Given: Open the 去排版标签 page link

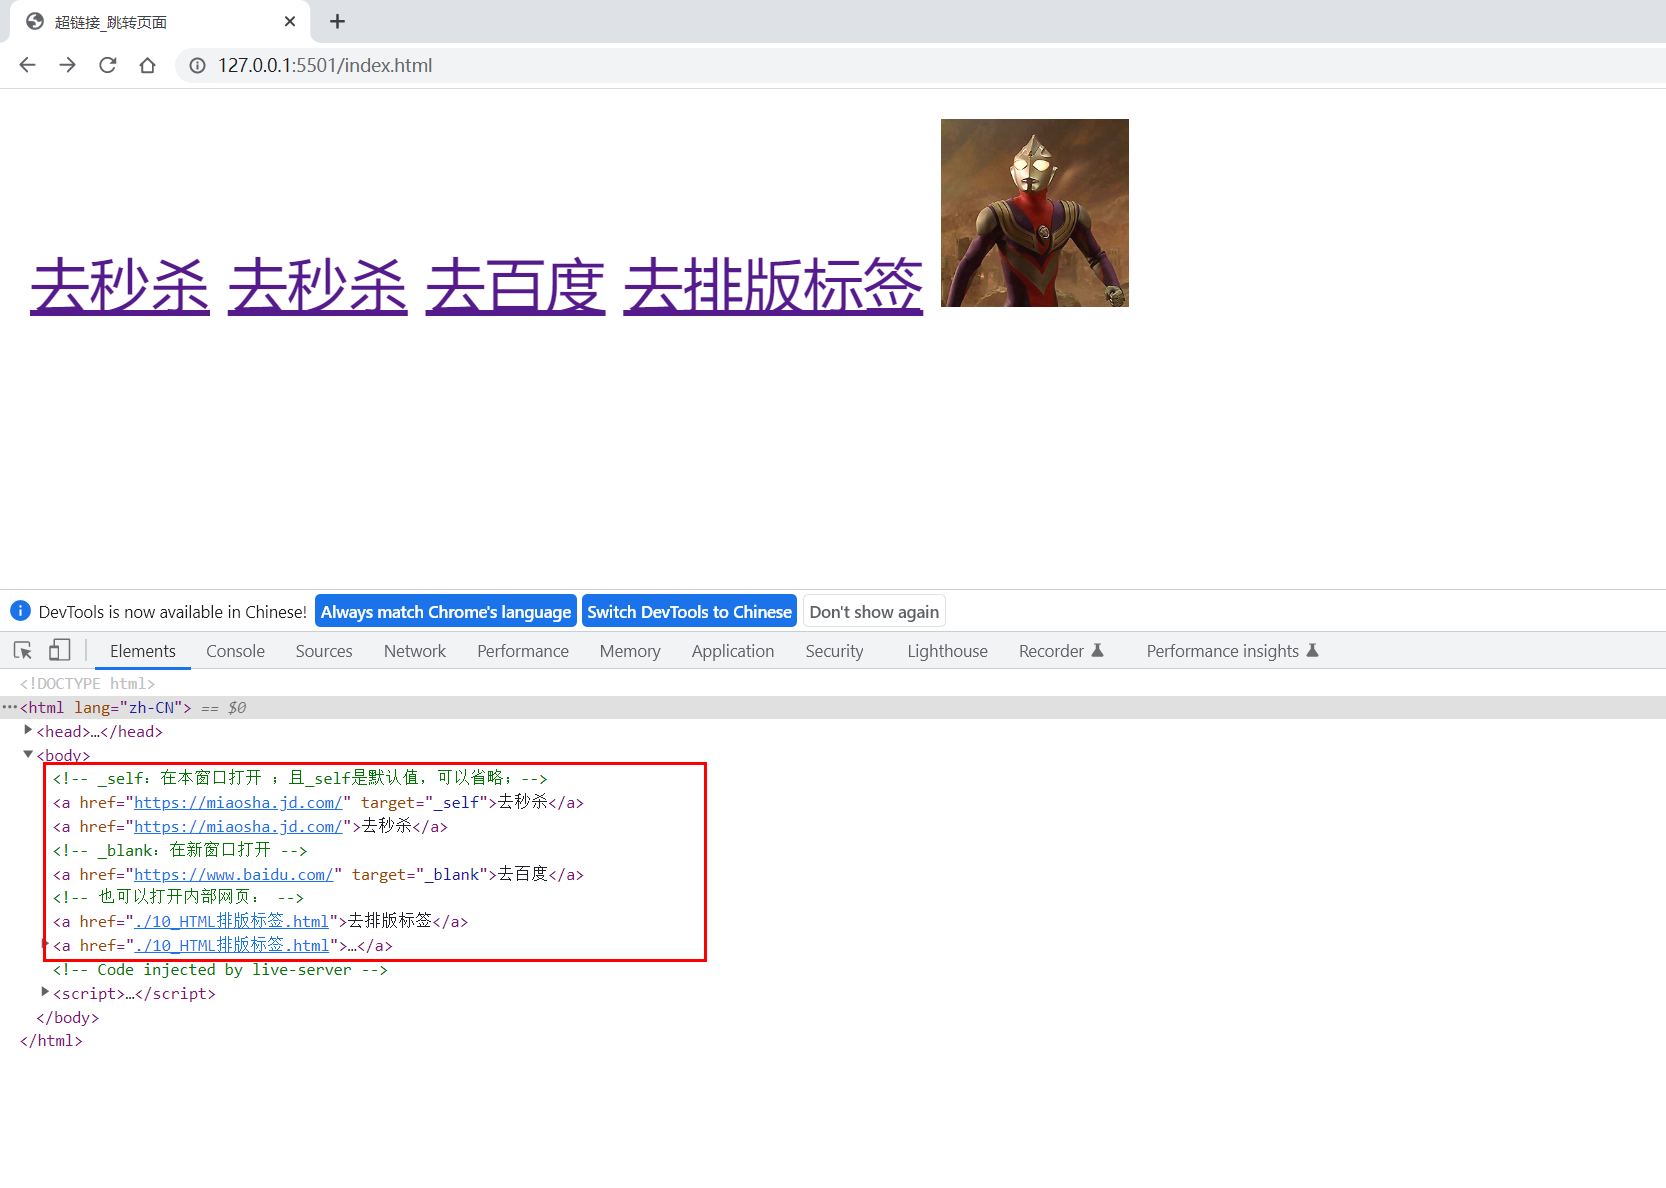Looking at the screenshot, I should [773, 286].
